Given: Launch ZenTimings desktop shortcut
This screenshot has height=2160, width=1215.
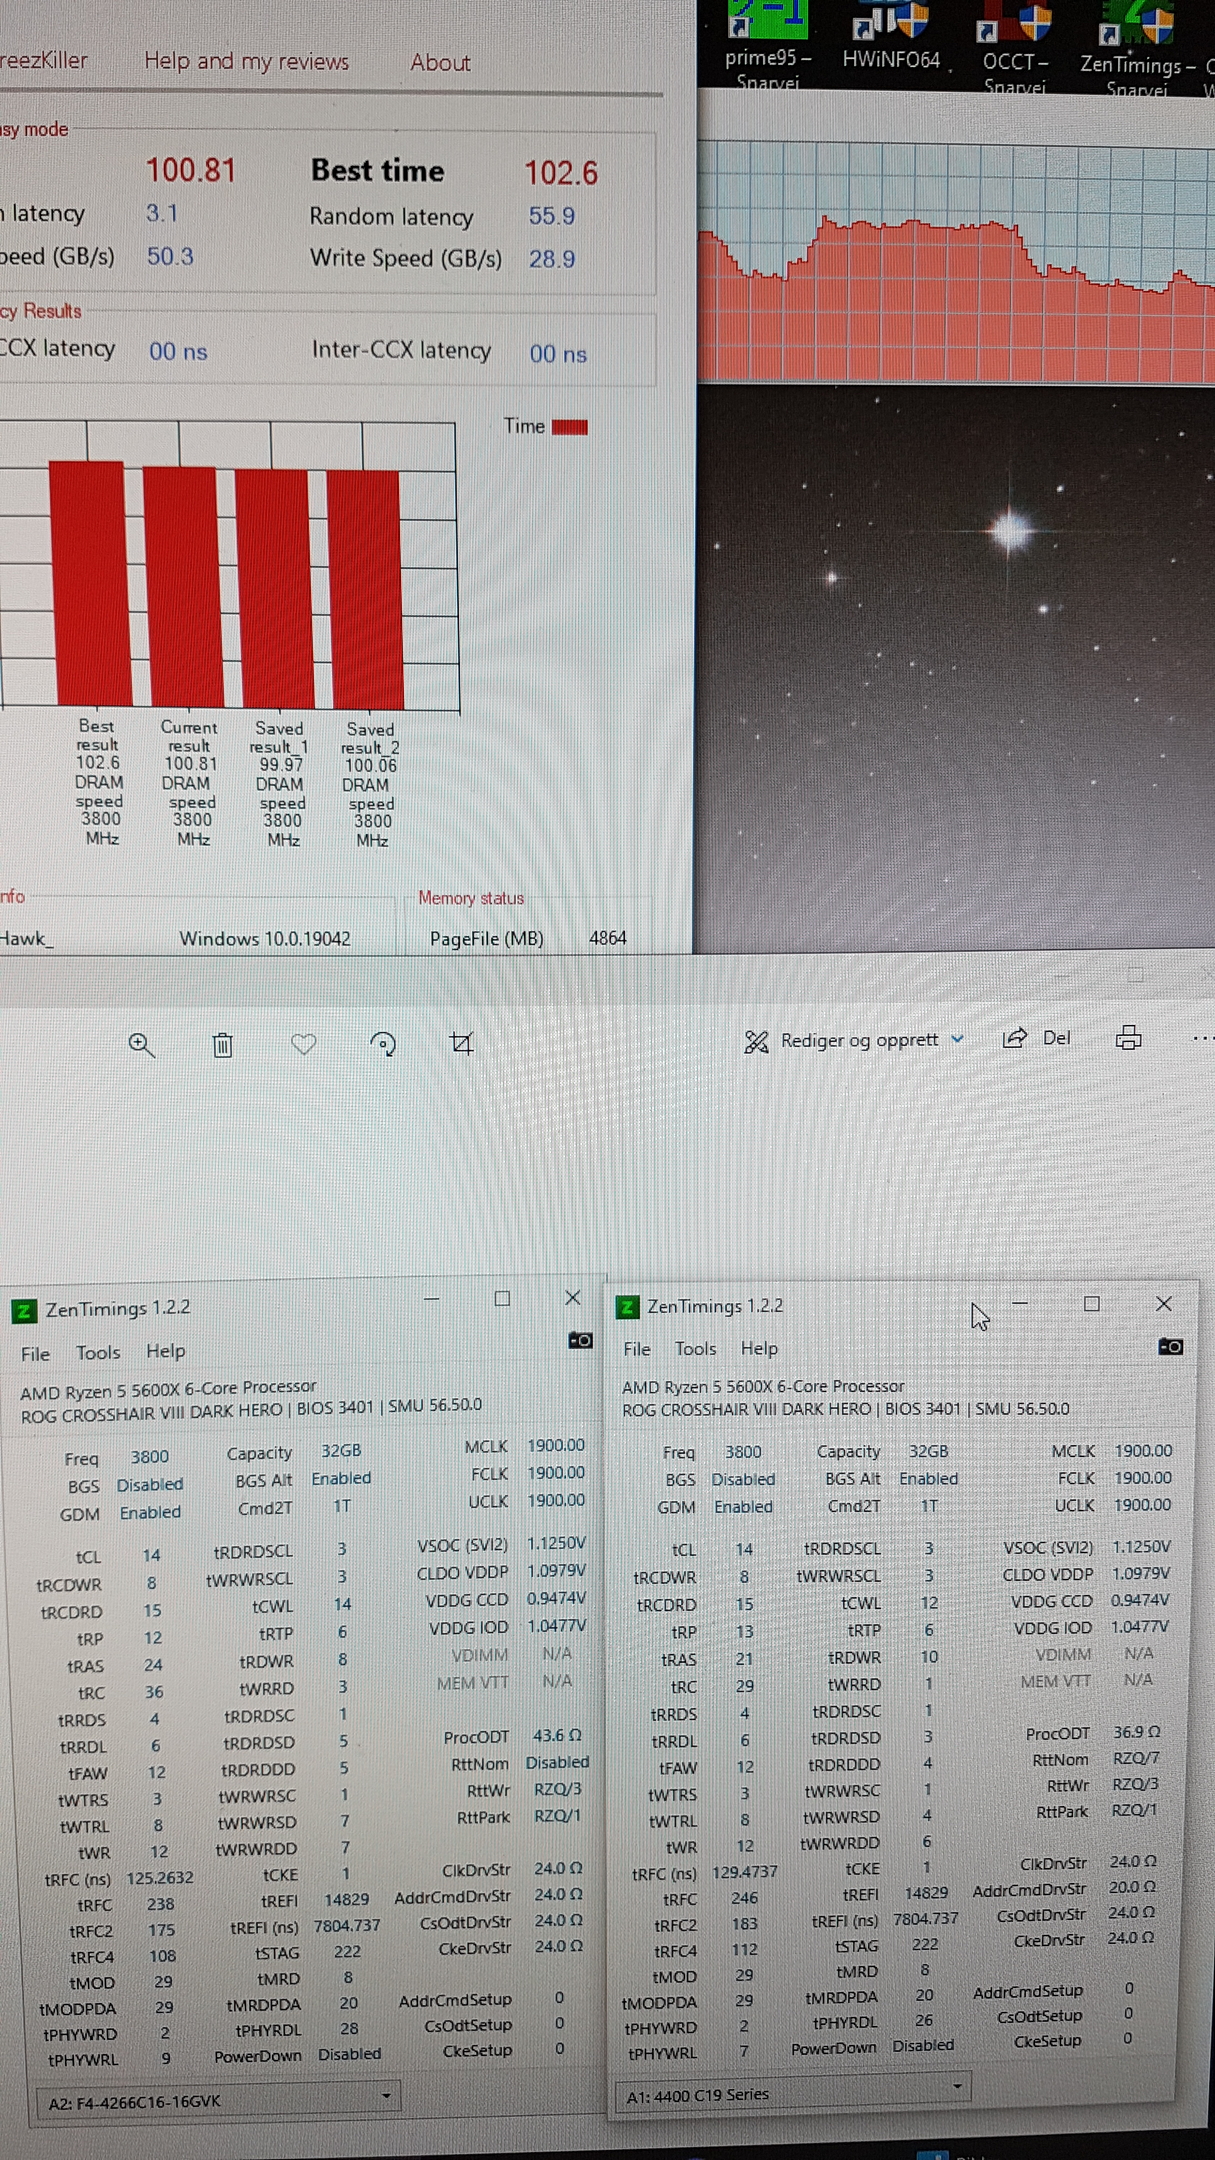Looking at the screenshot, I should (1137, 49).
